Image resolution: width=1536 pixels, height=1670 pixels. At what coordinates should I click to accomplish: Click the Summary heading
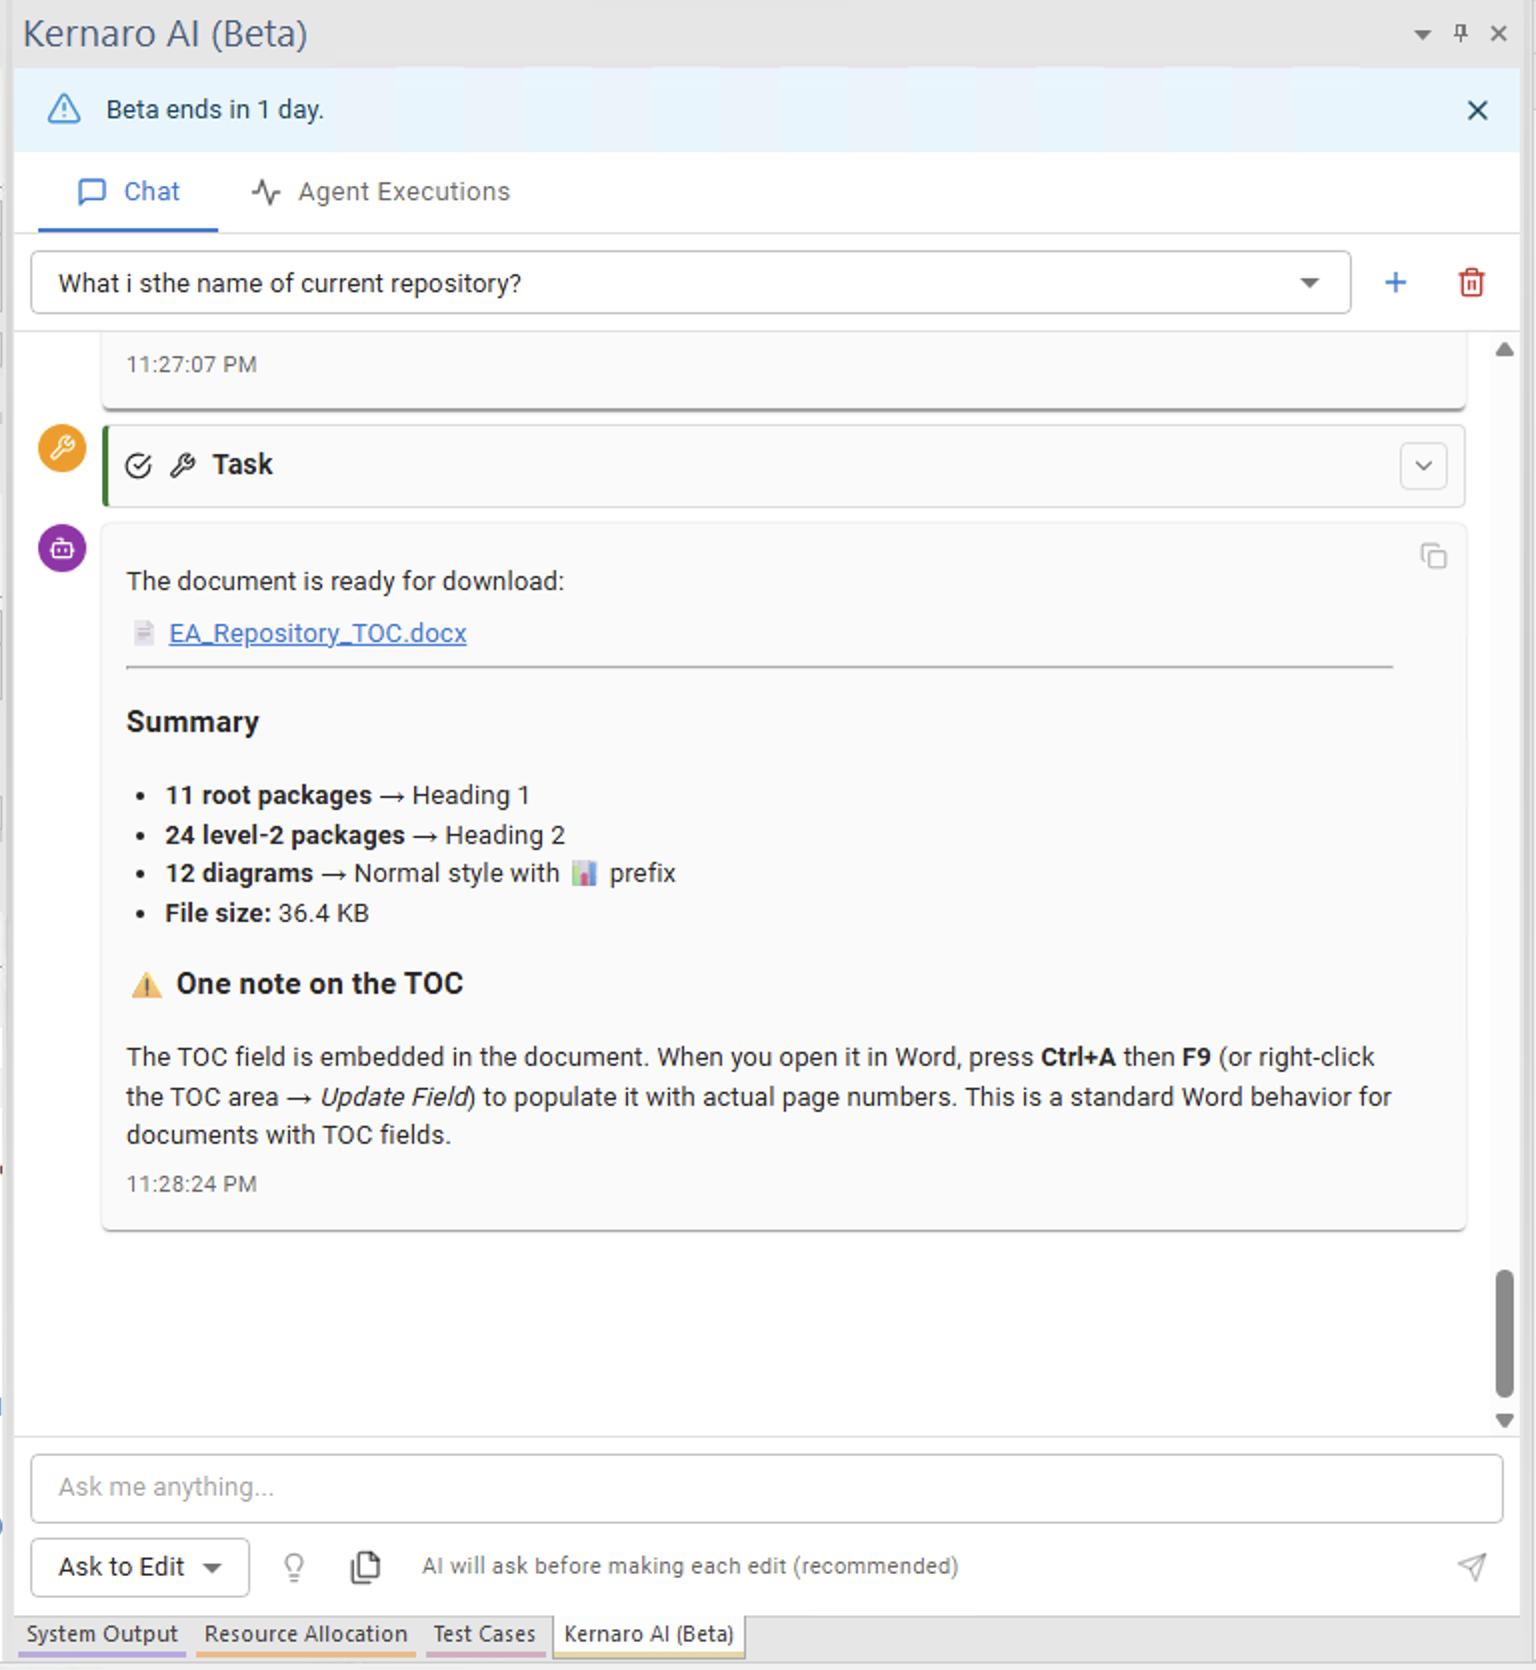pos(193,722)
